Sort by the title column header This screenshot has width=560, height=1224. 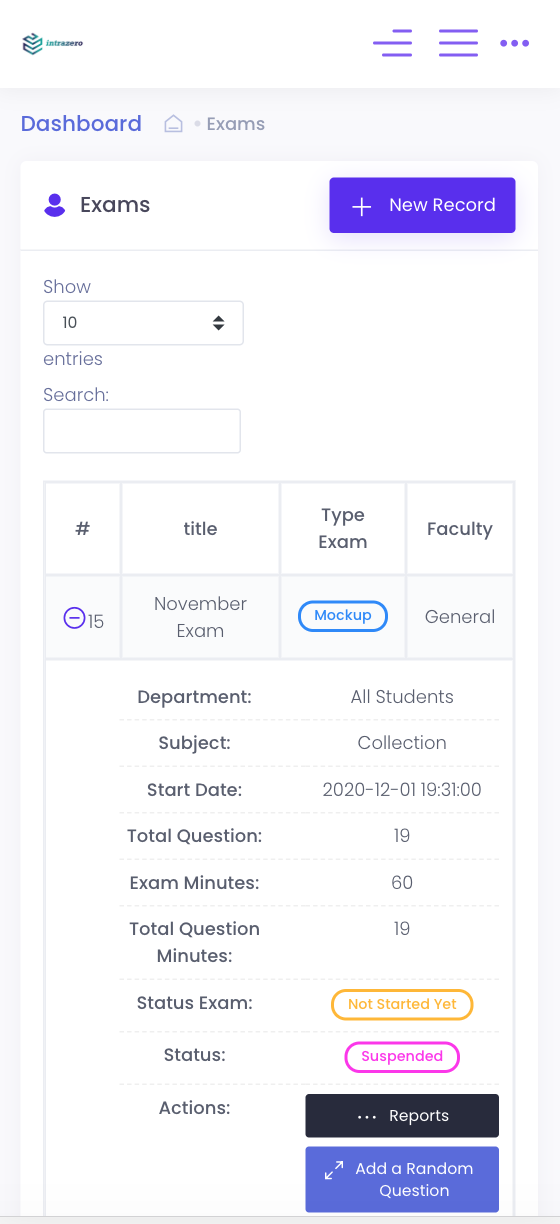(x=200, y=529)
